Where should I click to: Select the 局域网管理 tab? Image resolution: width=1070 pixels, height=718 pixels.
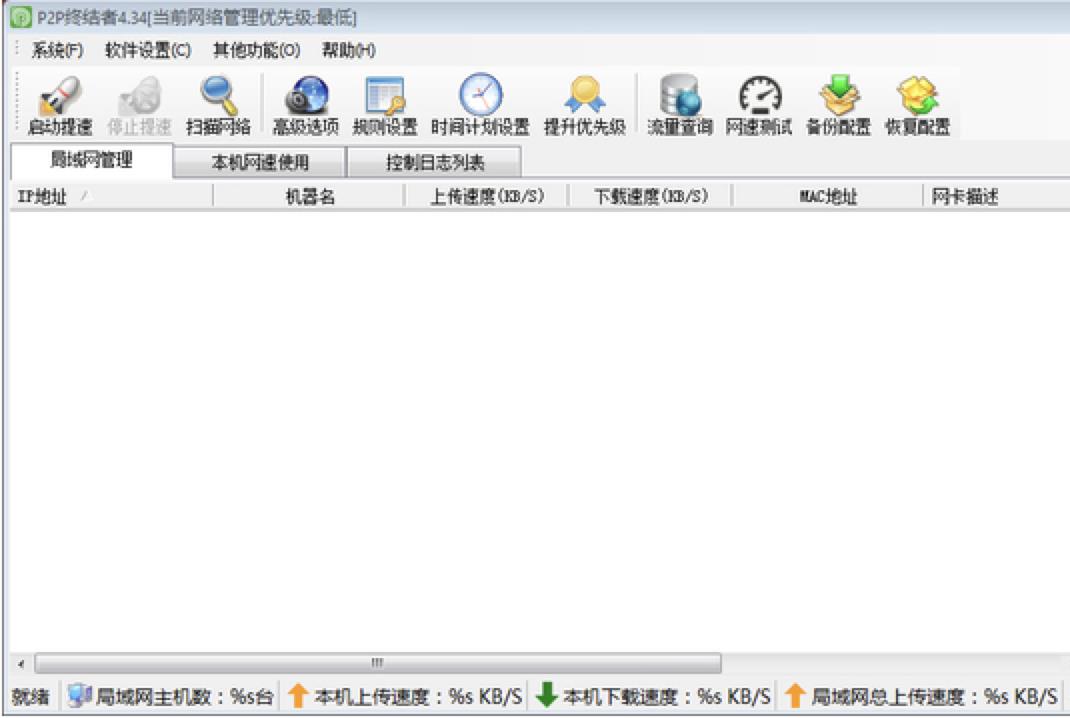(88, 161)
